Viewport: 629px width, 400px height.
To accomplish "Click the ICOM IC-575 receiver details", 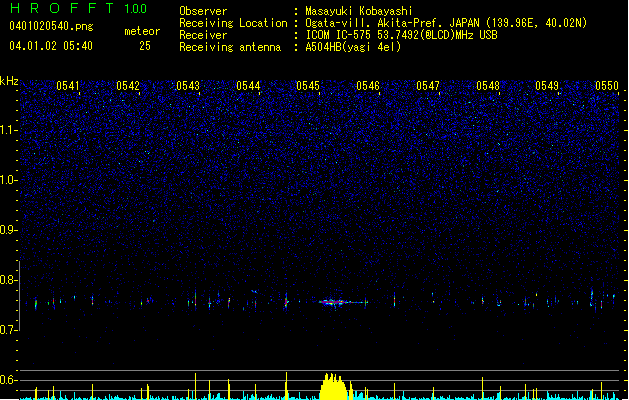I will 401,35.
